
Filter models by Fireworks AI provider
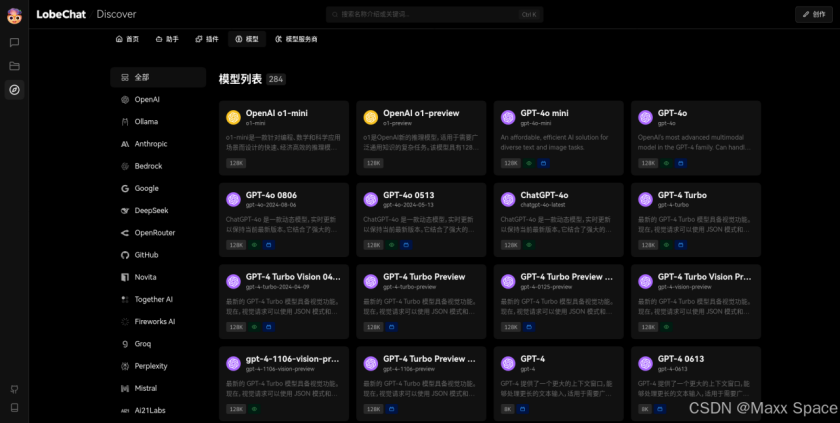click(158, 322)
